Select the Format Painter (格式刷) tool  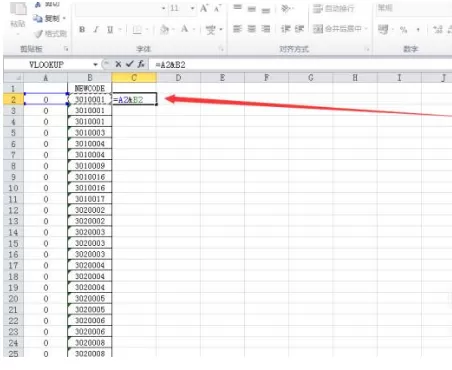(51, 34)
